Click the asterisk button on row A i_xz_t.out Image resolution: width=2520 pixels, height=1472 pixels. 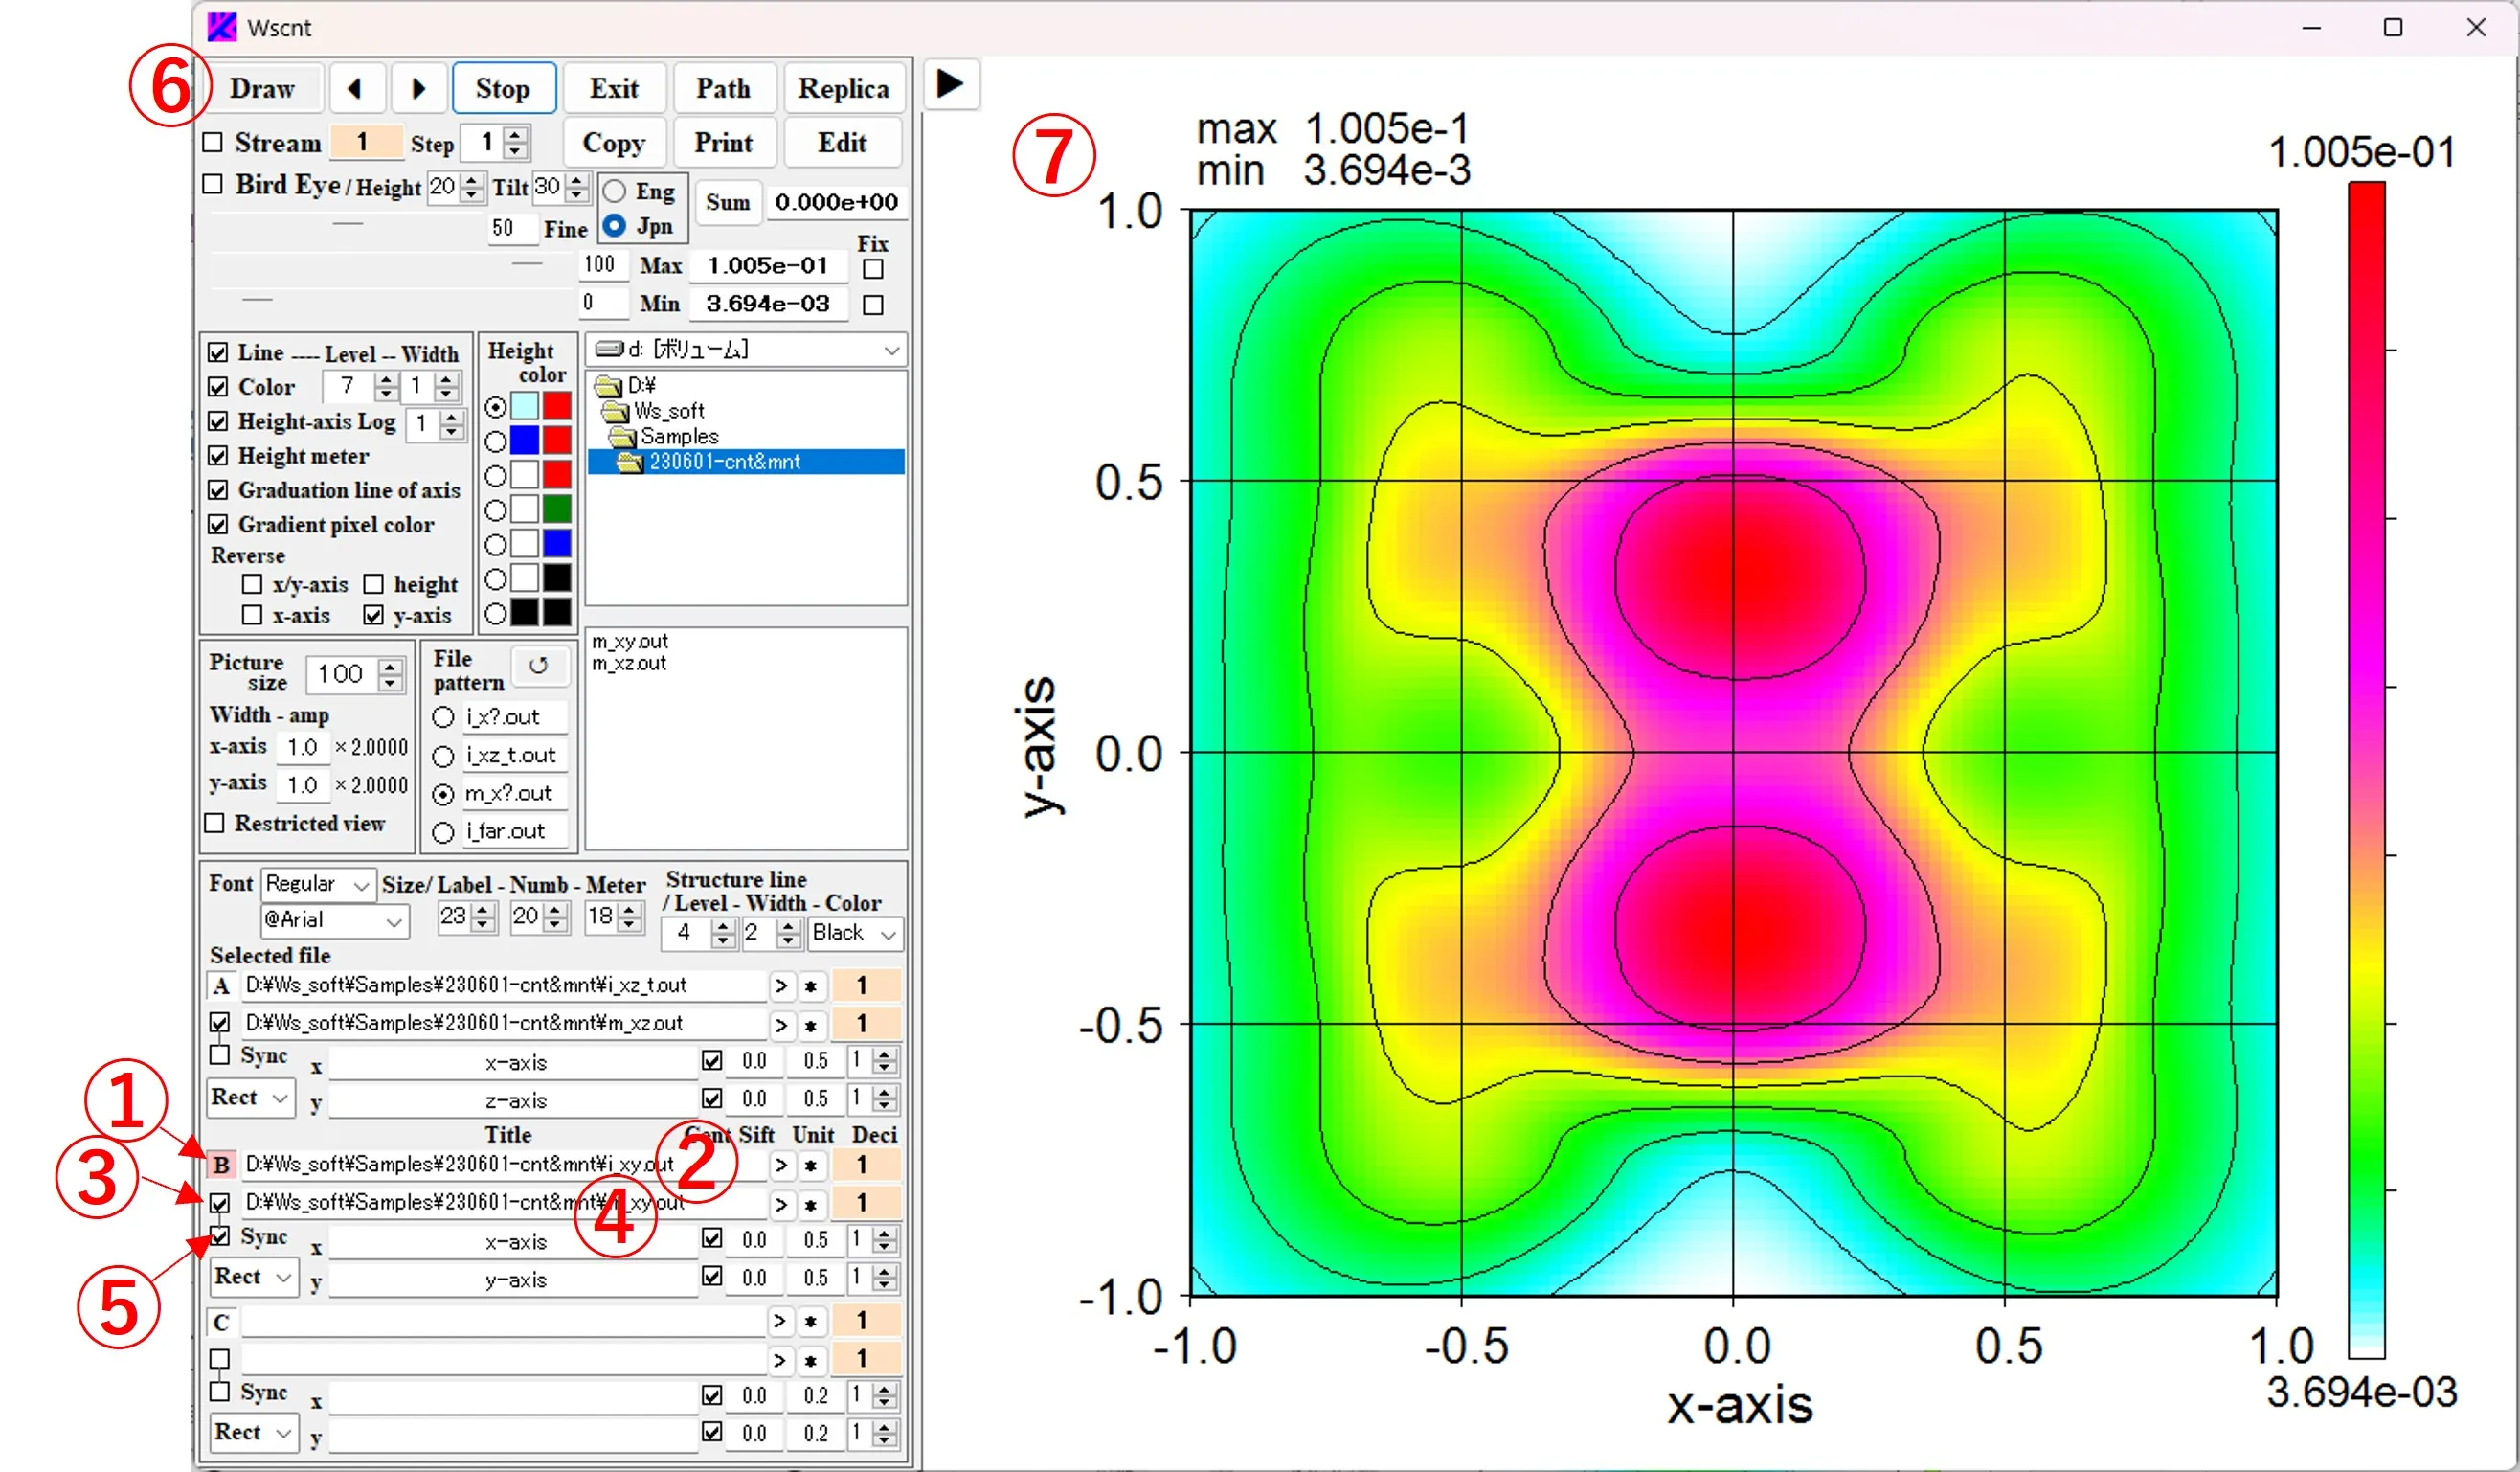(811, 986)
